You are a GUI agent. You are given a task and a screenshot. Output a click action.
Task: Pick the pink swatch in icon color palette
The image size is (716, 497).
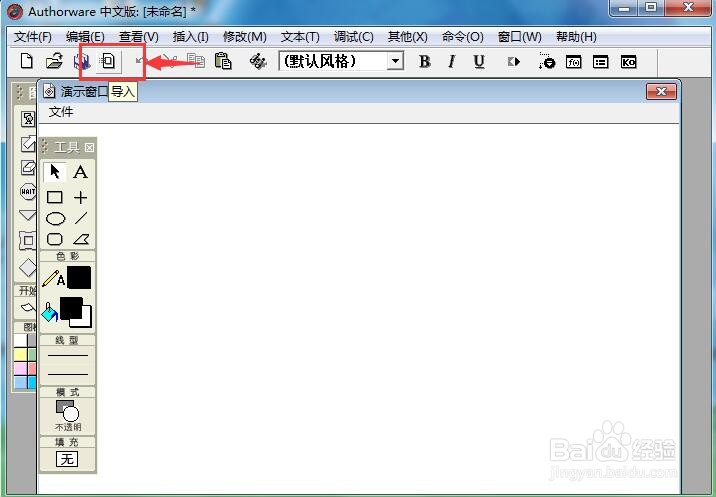pyautogui.click(x=21, y=369)
